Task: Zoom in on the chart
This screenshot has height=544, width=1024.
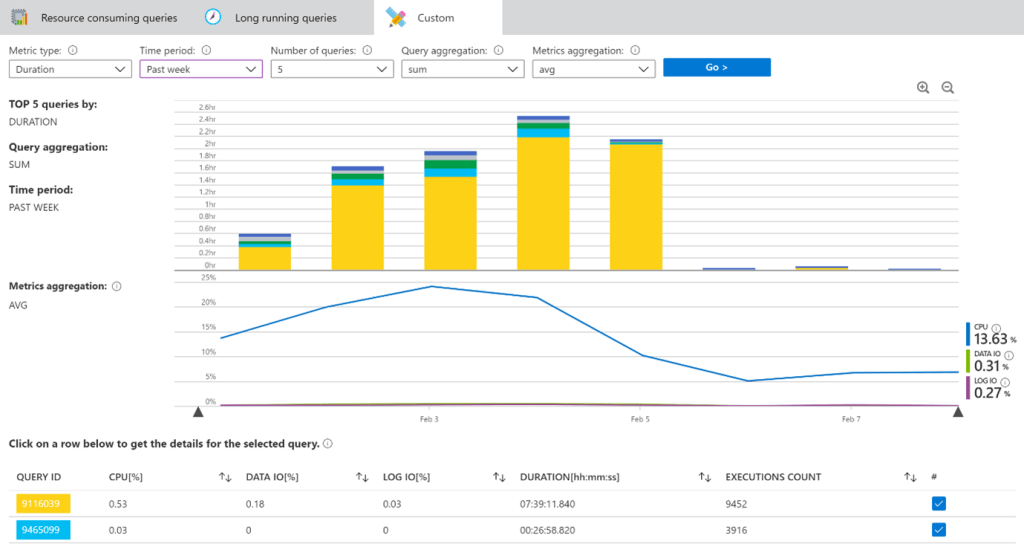Action: coord(923,88)
